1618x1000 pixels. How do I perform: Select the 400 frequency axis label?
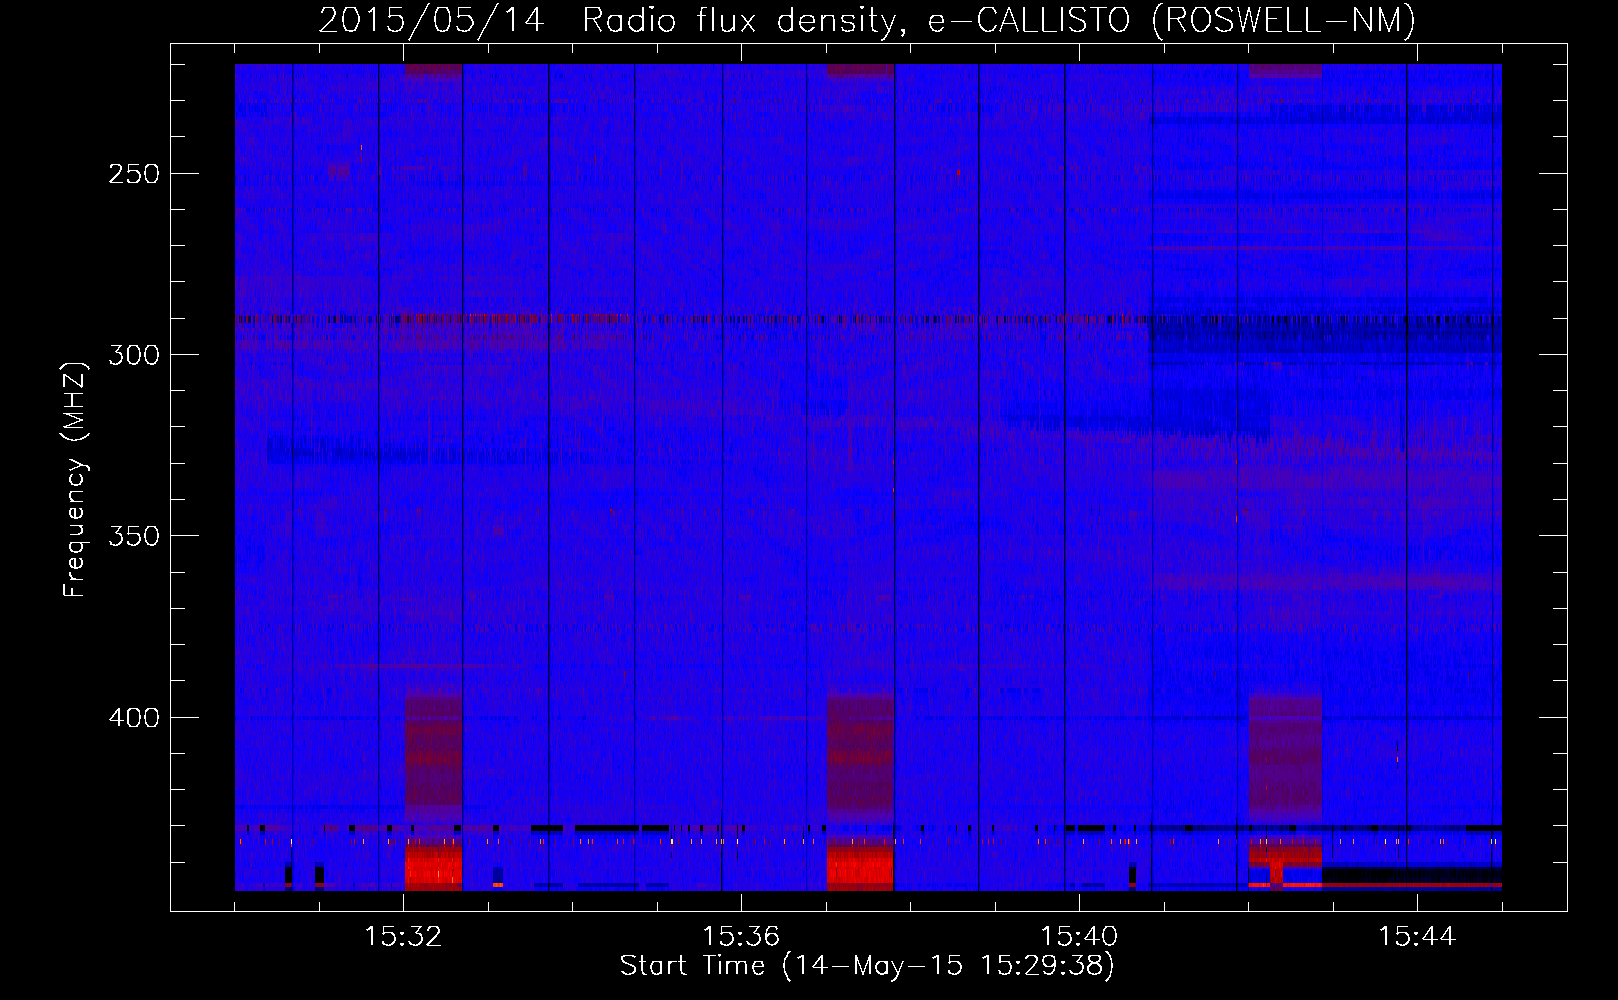pyautogui.click(x=134, y=718)
